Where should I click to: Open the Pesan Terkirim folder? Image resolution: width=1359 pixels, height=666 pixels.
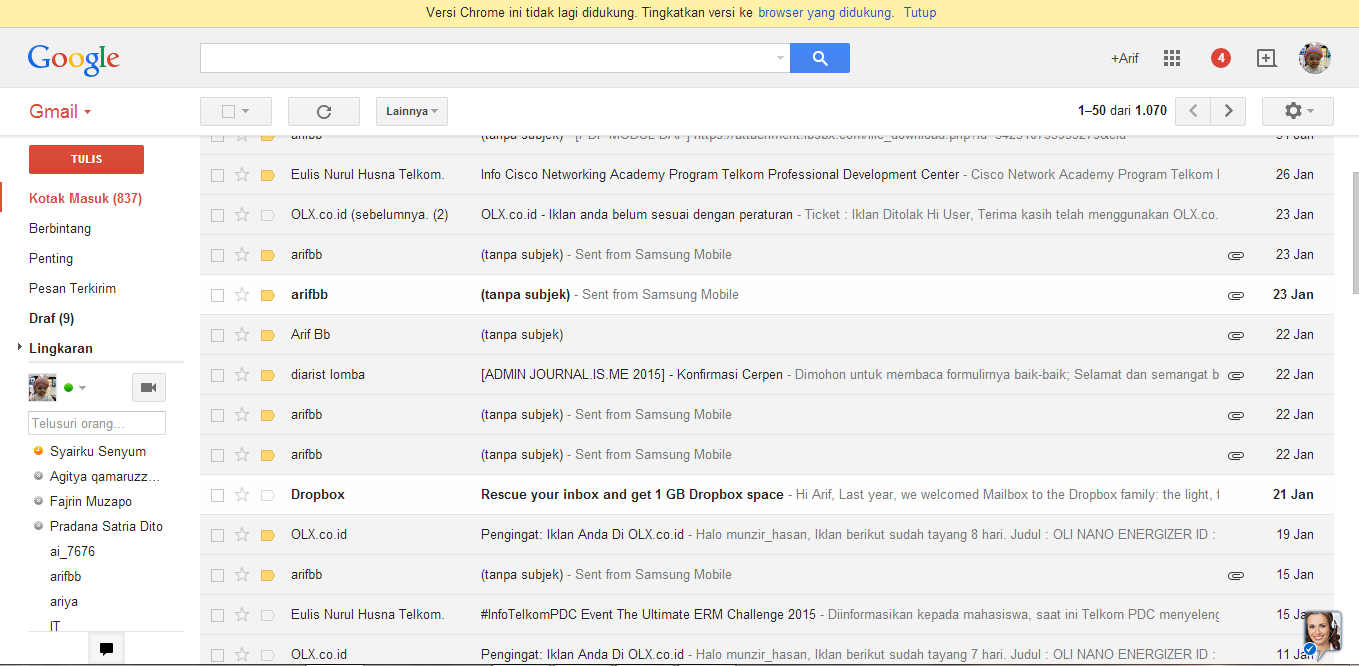coord(72,288)
